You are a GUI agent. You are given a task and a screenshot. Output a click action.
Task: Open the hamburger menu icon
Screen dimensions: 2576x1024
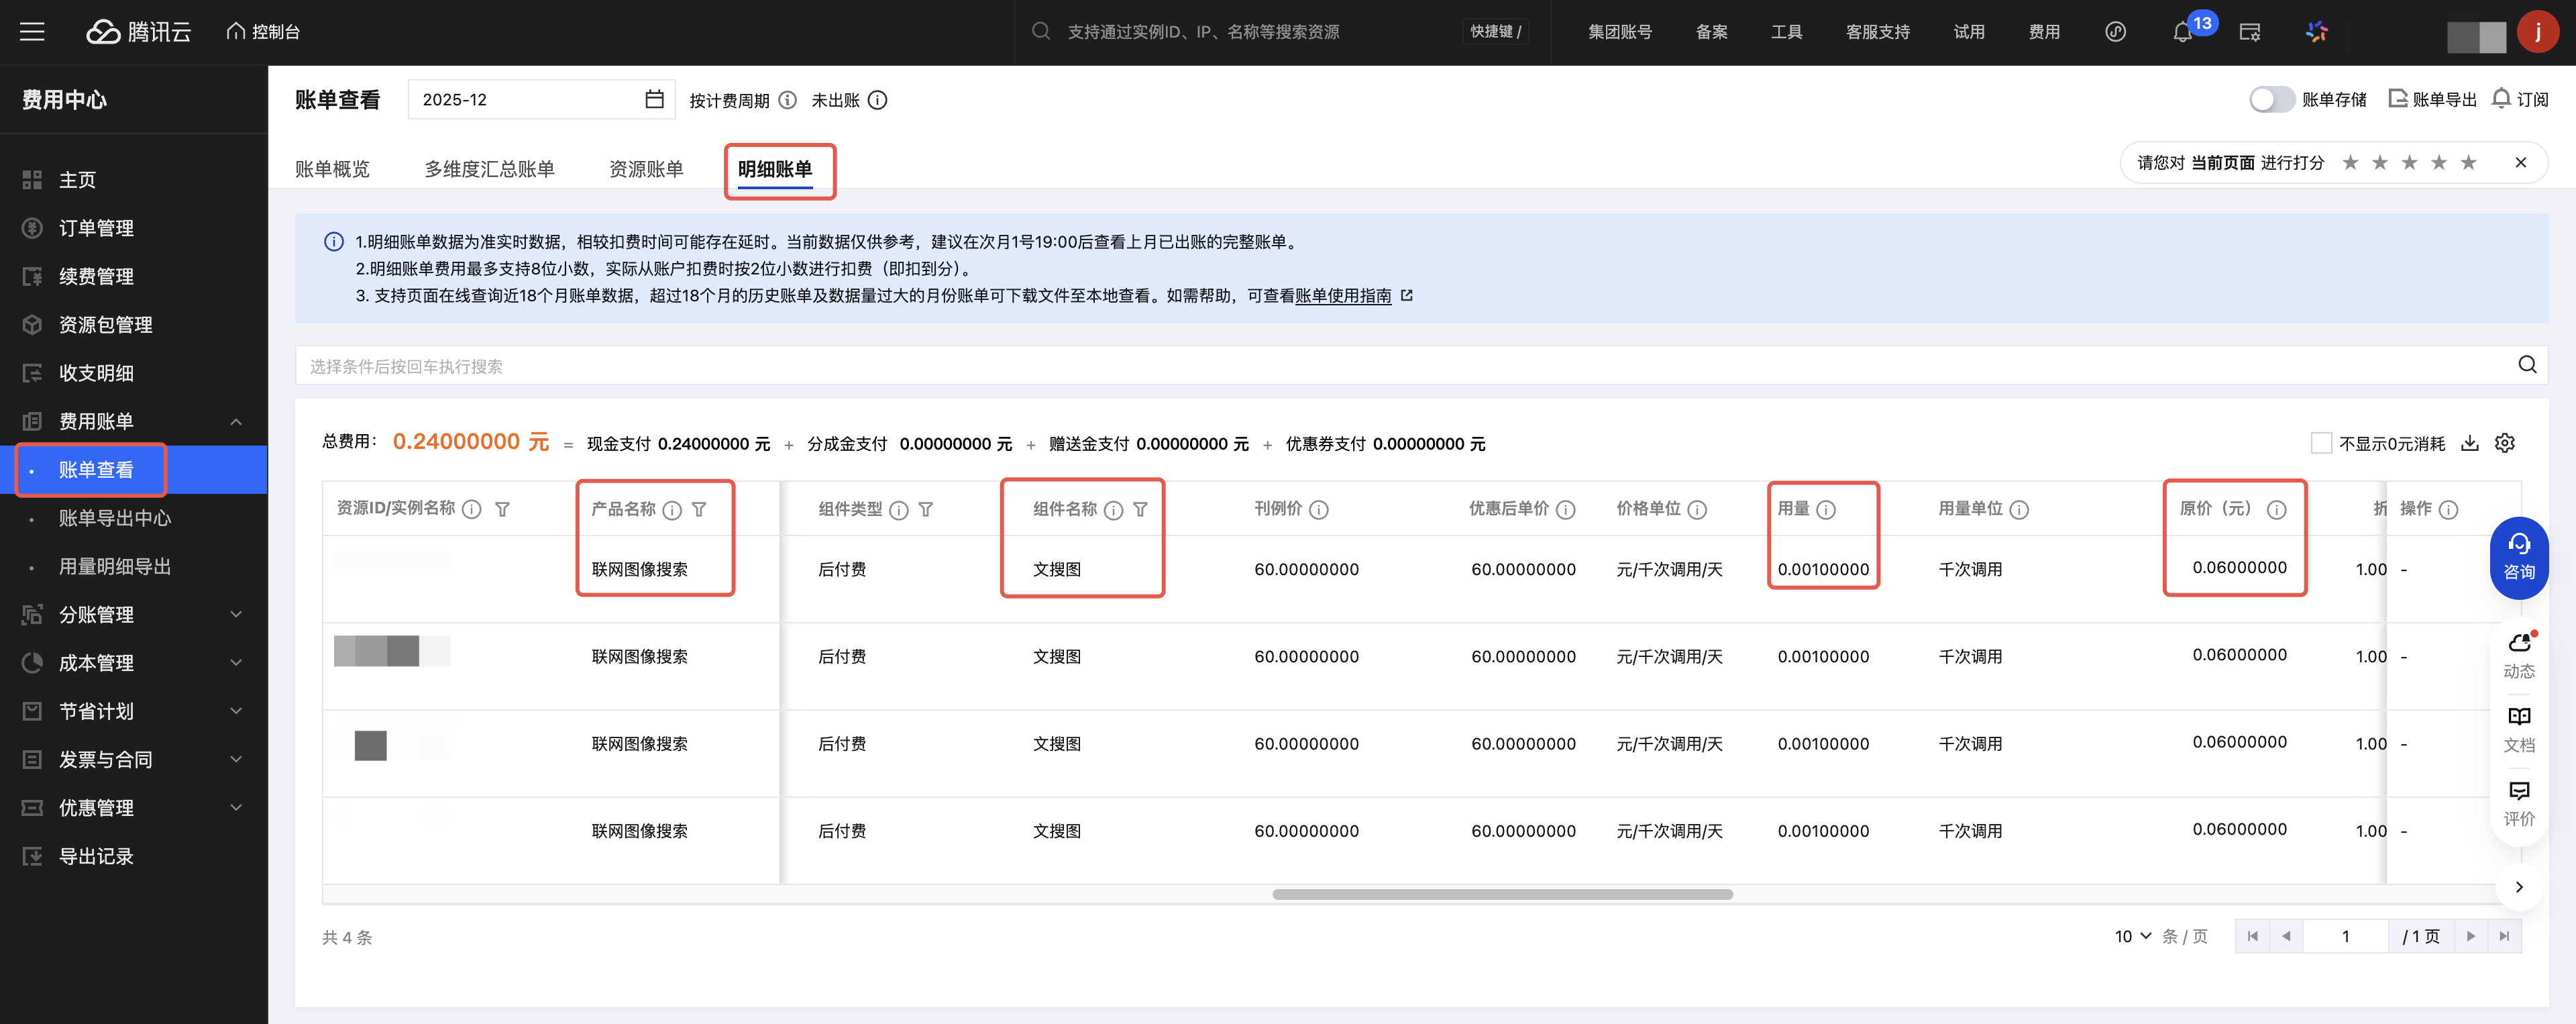(x=32, y=32)
